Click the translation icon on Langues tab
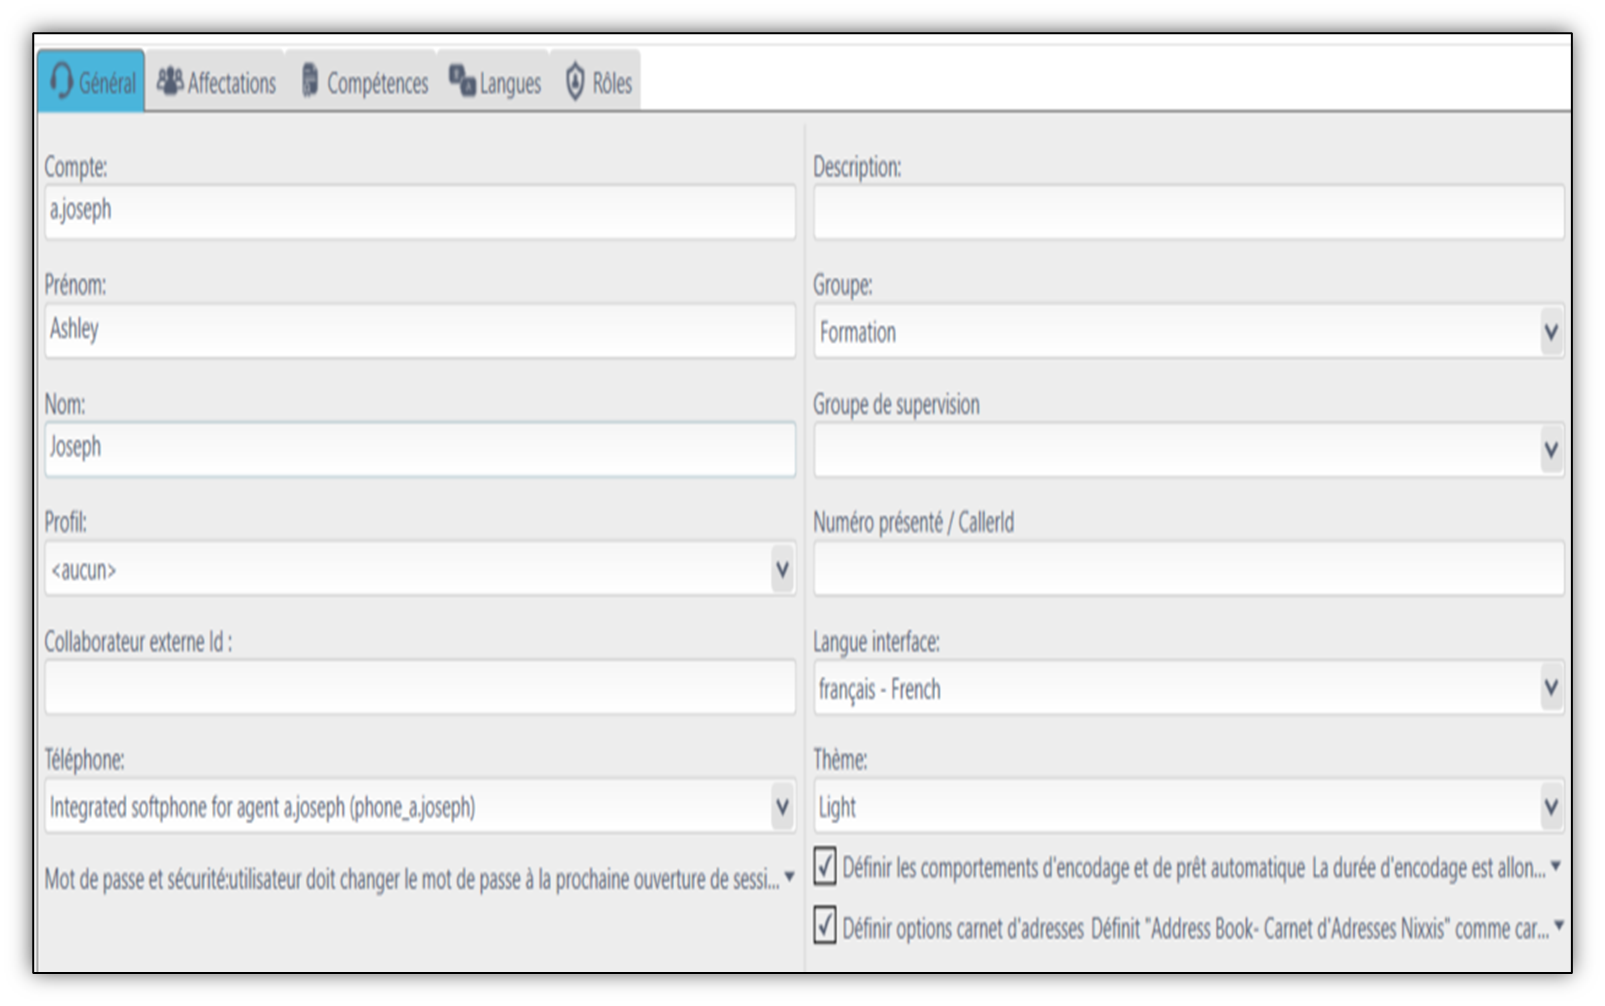1605x1006 pixels. click(x=462, y=80)
